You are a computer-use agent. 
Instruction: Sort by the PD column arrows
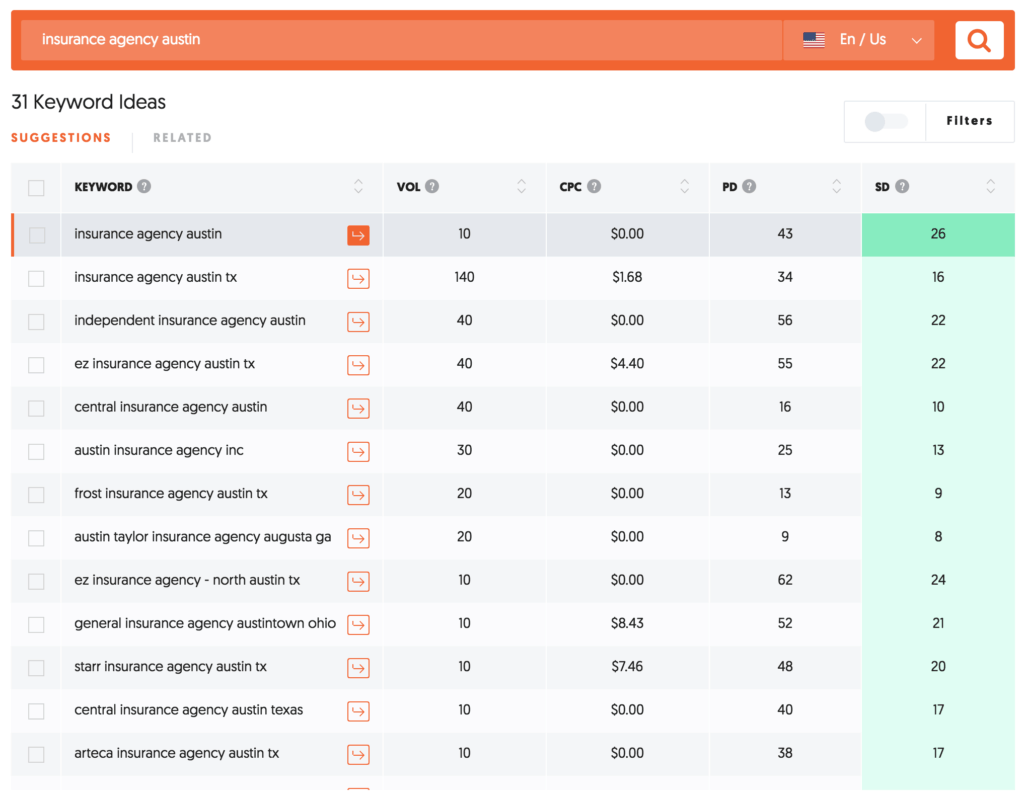837,187
